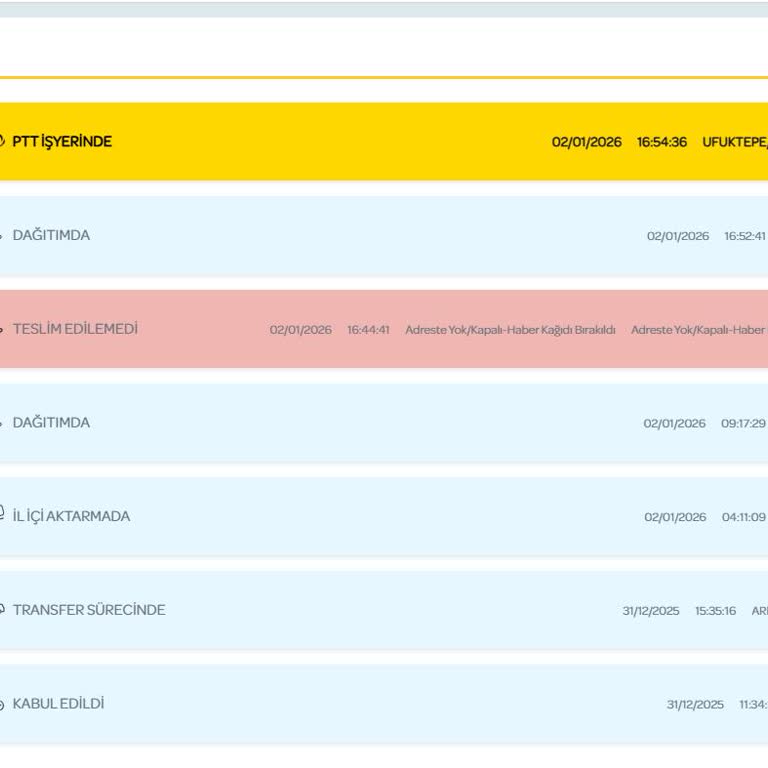Viewport: 768px width, 768px height.
Task: Click the icon beside İL İÇİ AKTARMADA
Action: (2, 516)
